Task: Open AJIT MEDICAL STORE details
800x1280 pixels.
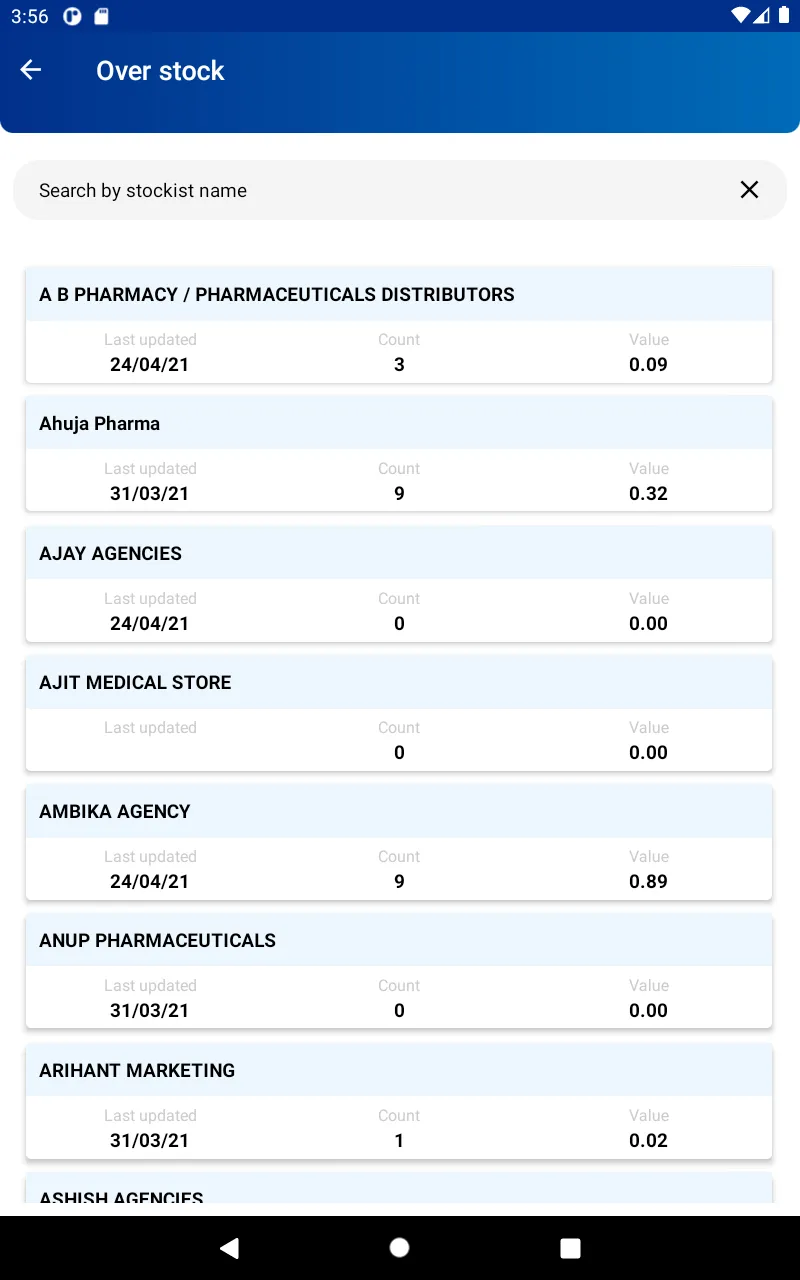Action: click(x=399, y=713)
